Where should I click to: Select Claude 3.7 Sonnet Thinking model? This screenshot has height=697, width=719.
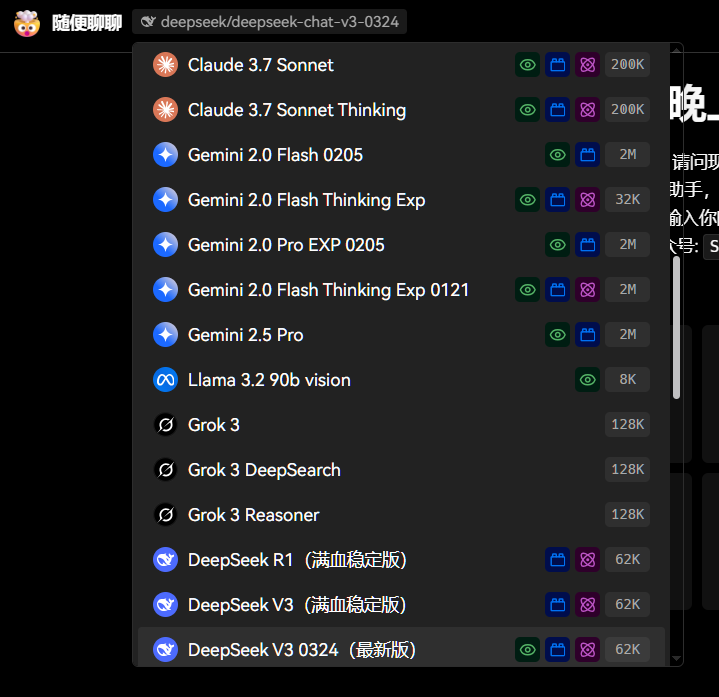tap(401, 110)
